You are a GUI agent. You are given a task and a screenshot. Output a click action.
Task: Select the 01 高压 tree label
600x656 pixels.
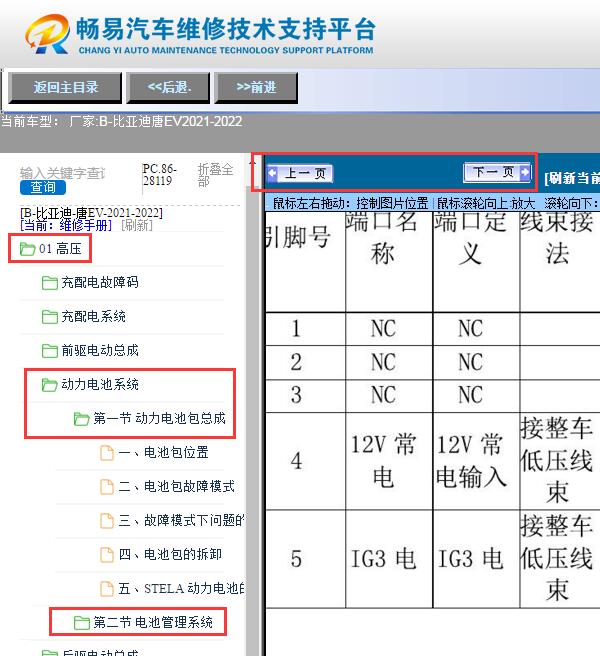(x=60, y=249)
